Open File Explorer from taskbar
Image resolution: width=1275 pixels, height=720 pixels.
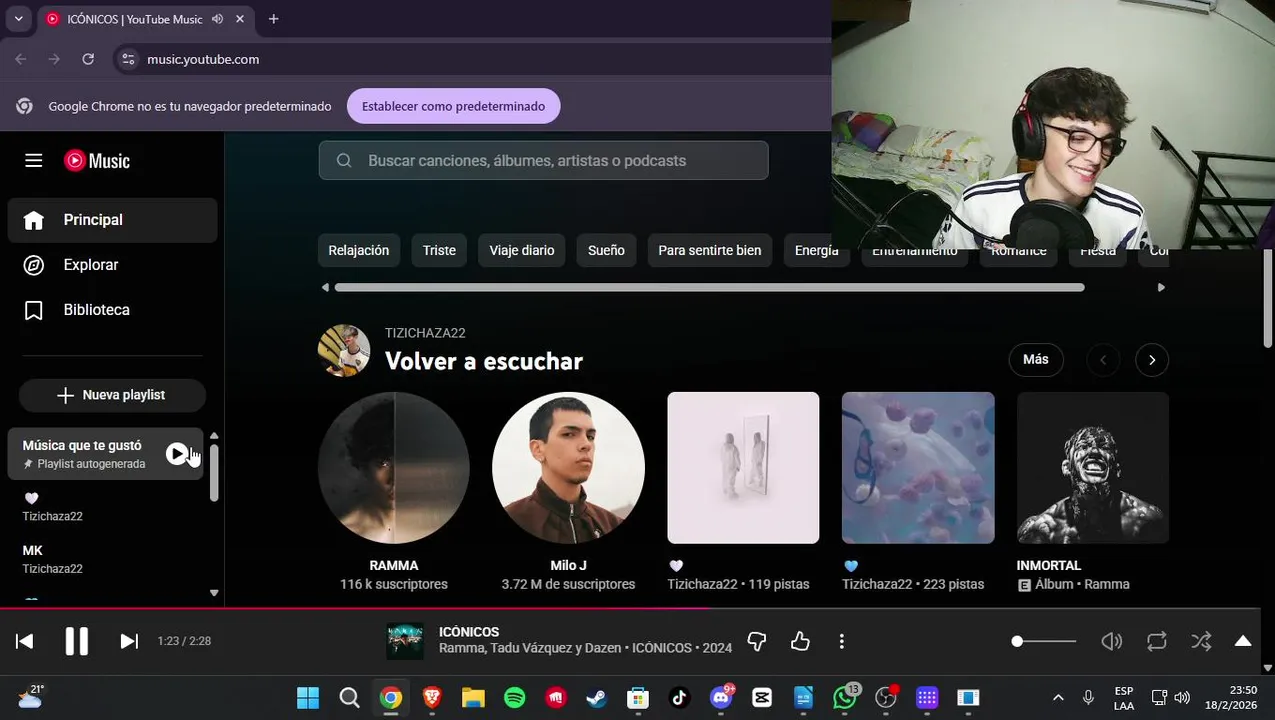tap(473, 698)
